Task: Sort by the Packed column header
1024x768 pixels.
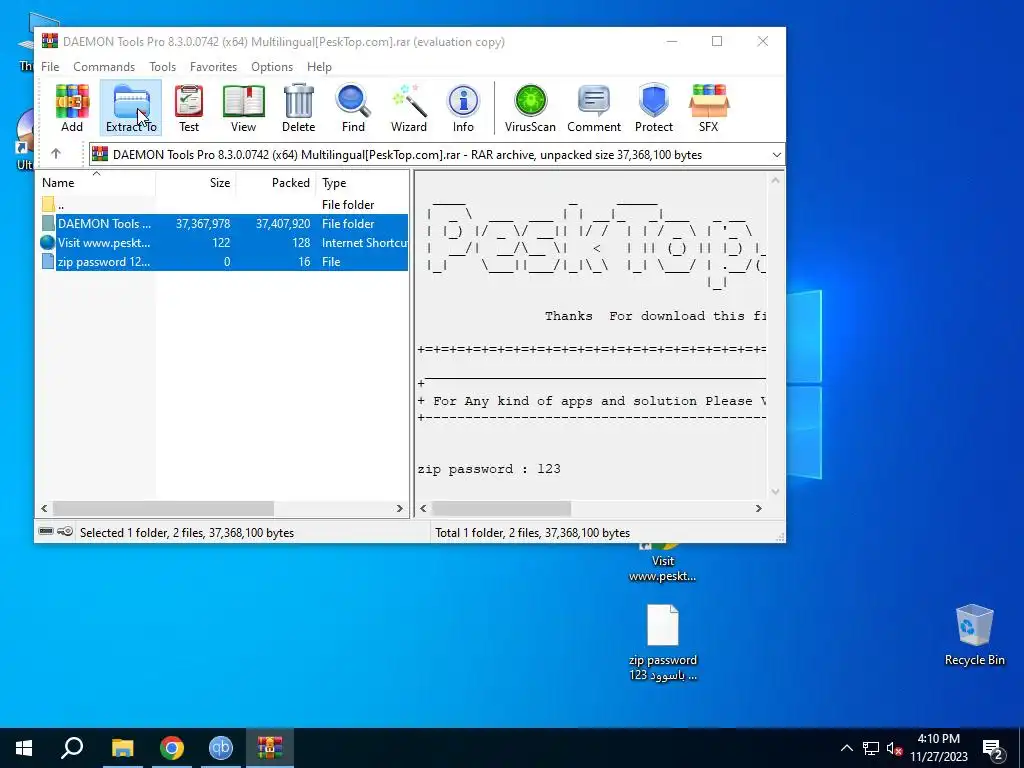Action: coord(276,183)
